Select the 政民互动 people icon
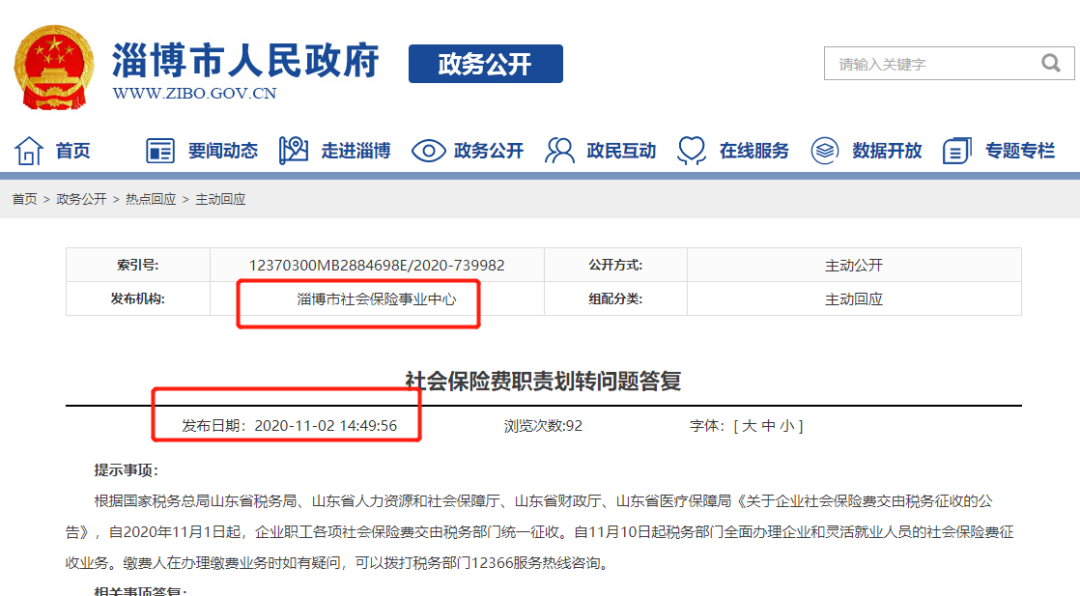The image size is (1080, 596). coord(558,149)
